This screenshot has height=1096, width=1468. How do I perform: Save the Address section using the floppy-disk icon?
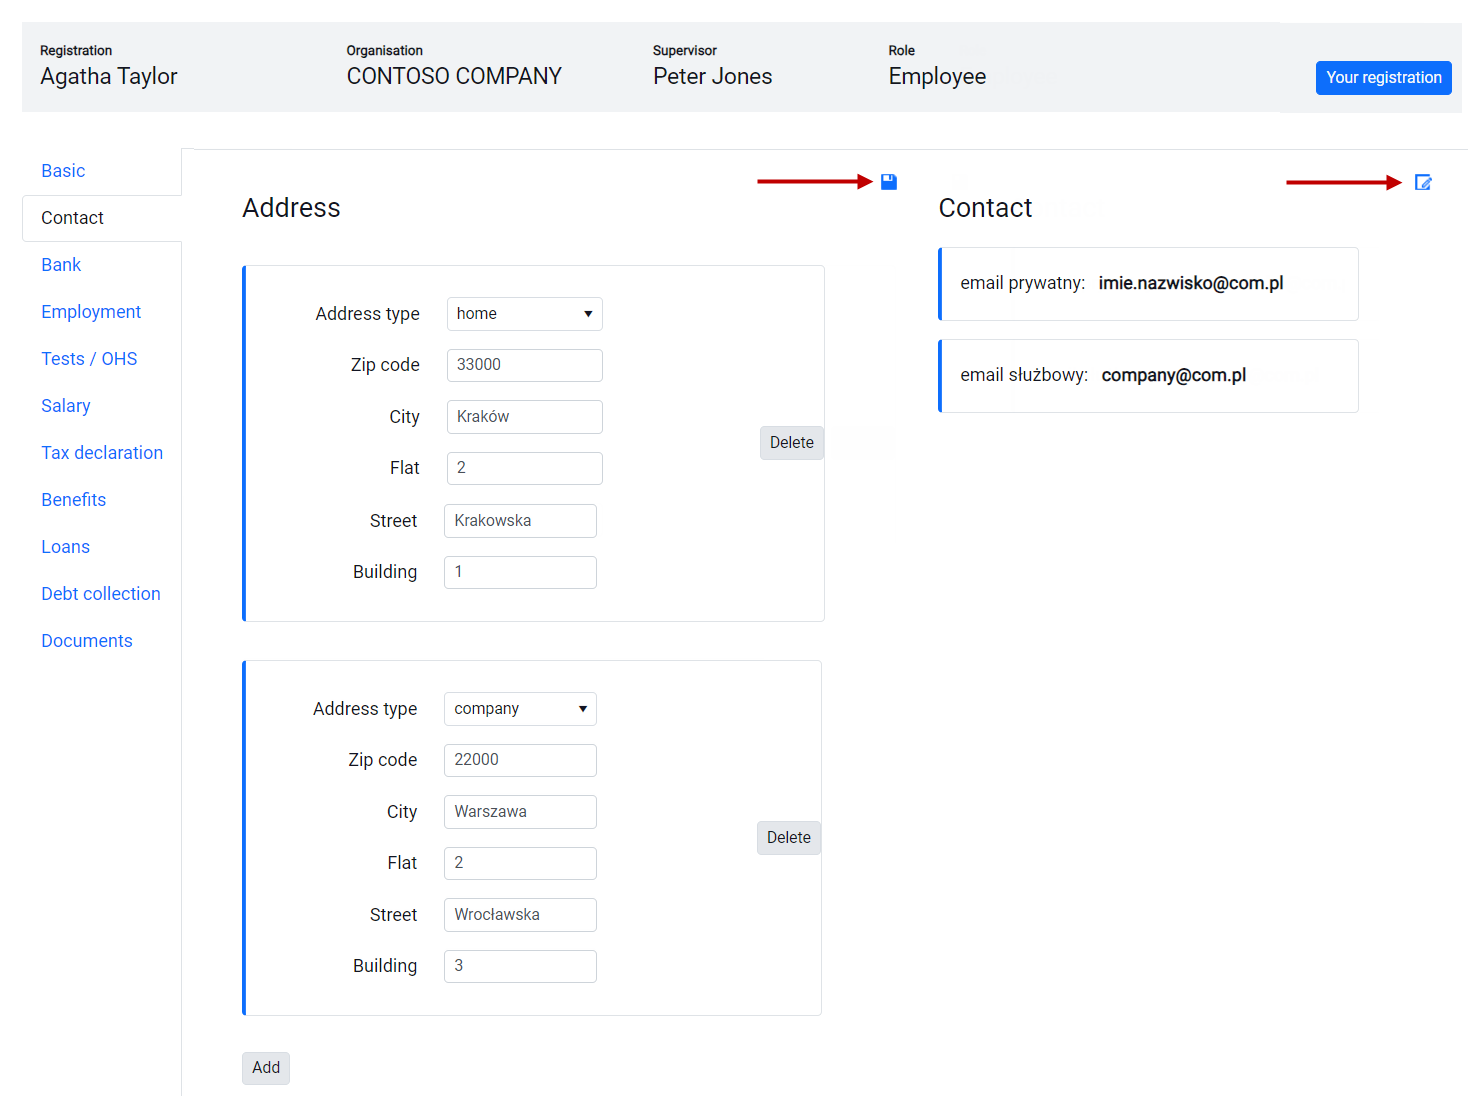888,182
